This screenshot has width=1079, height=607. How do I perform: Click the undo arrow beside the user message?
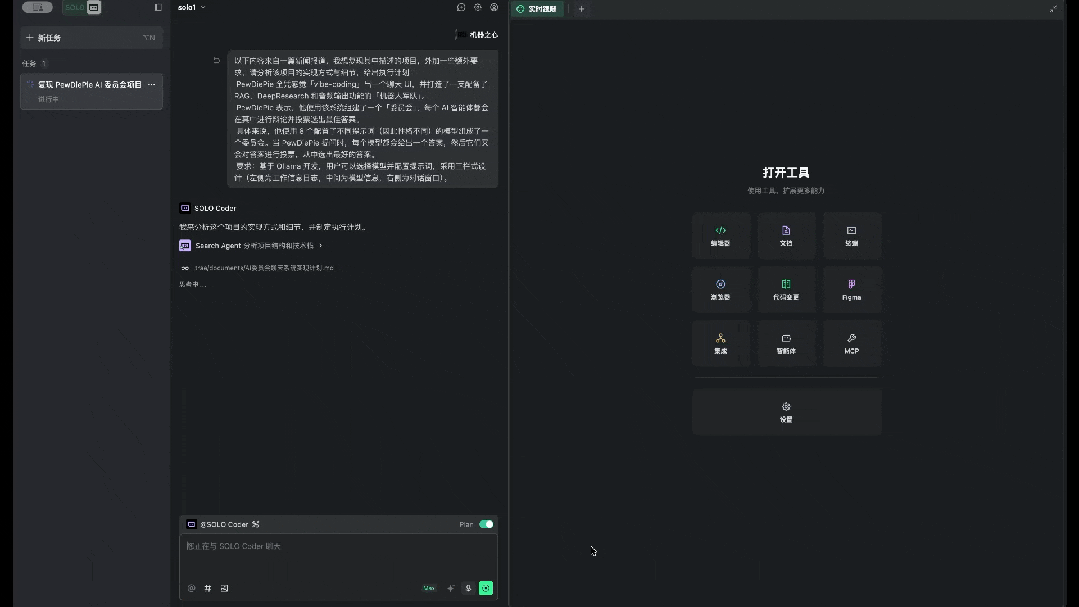pos(216,61)
